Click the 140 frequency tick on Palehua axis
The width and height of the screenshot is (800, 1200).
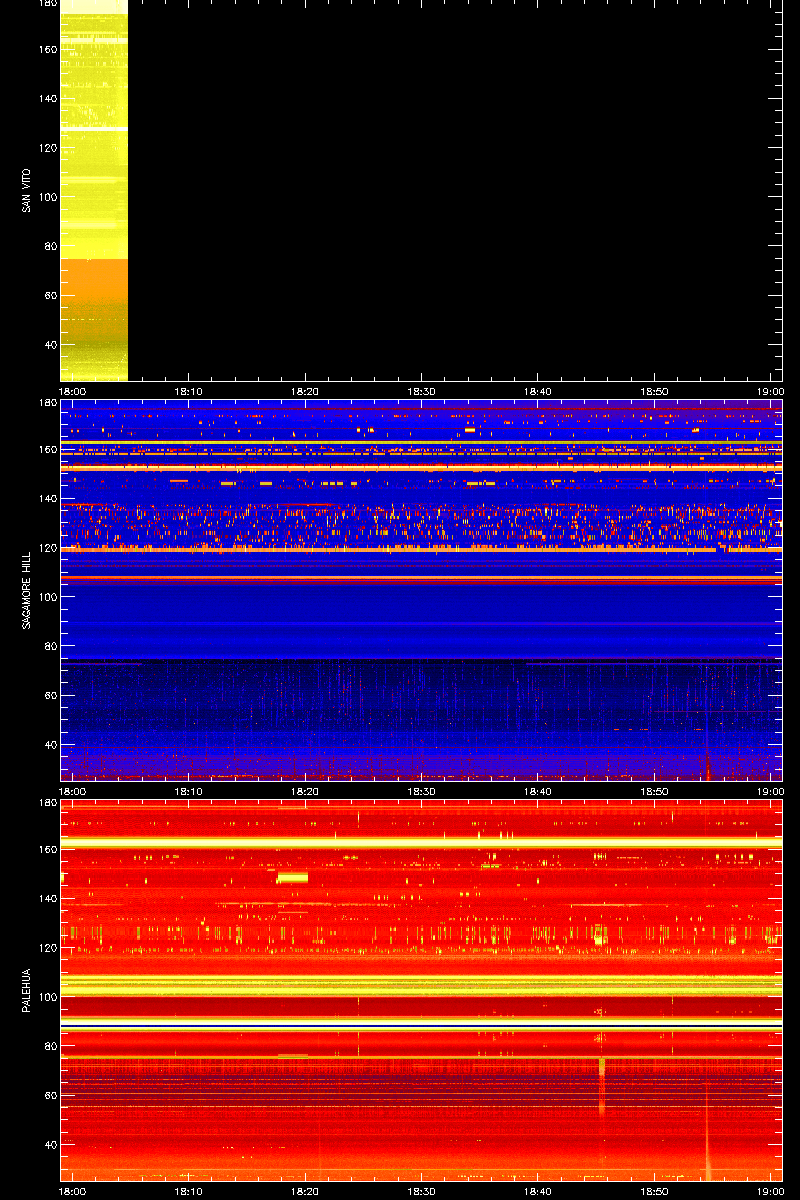click(47, 899)
